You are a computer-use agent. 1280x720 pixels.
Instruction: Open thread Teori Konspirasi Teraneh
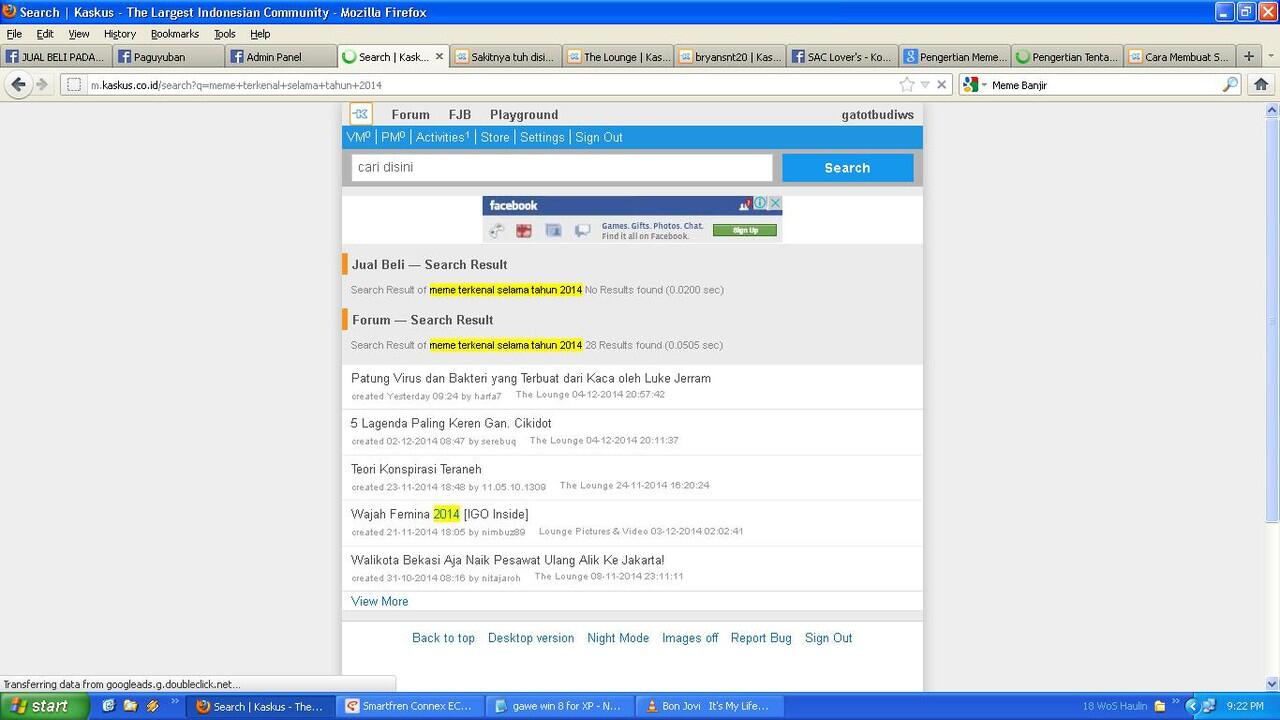[416, 469]
